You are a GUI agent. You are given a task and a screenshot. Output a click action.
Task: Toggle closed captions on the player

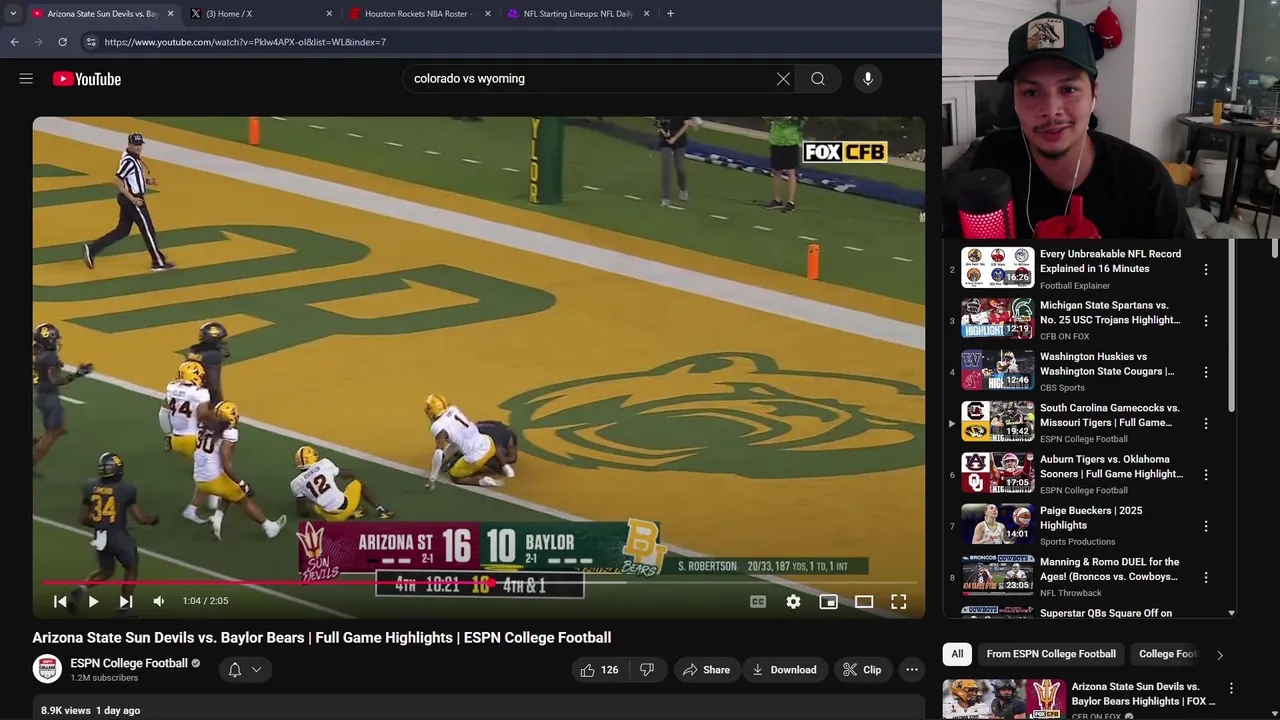758,601
